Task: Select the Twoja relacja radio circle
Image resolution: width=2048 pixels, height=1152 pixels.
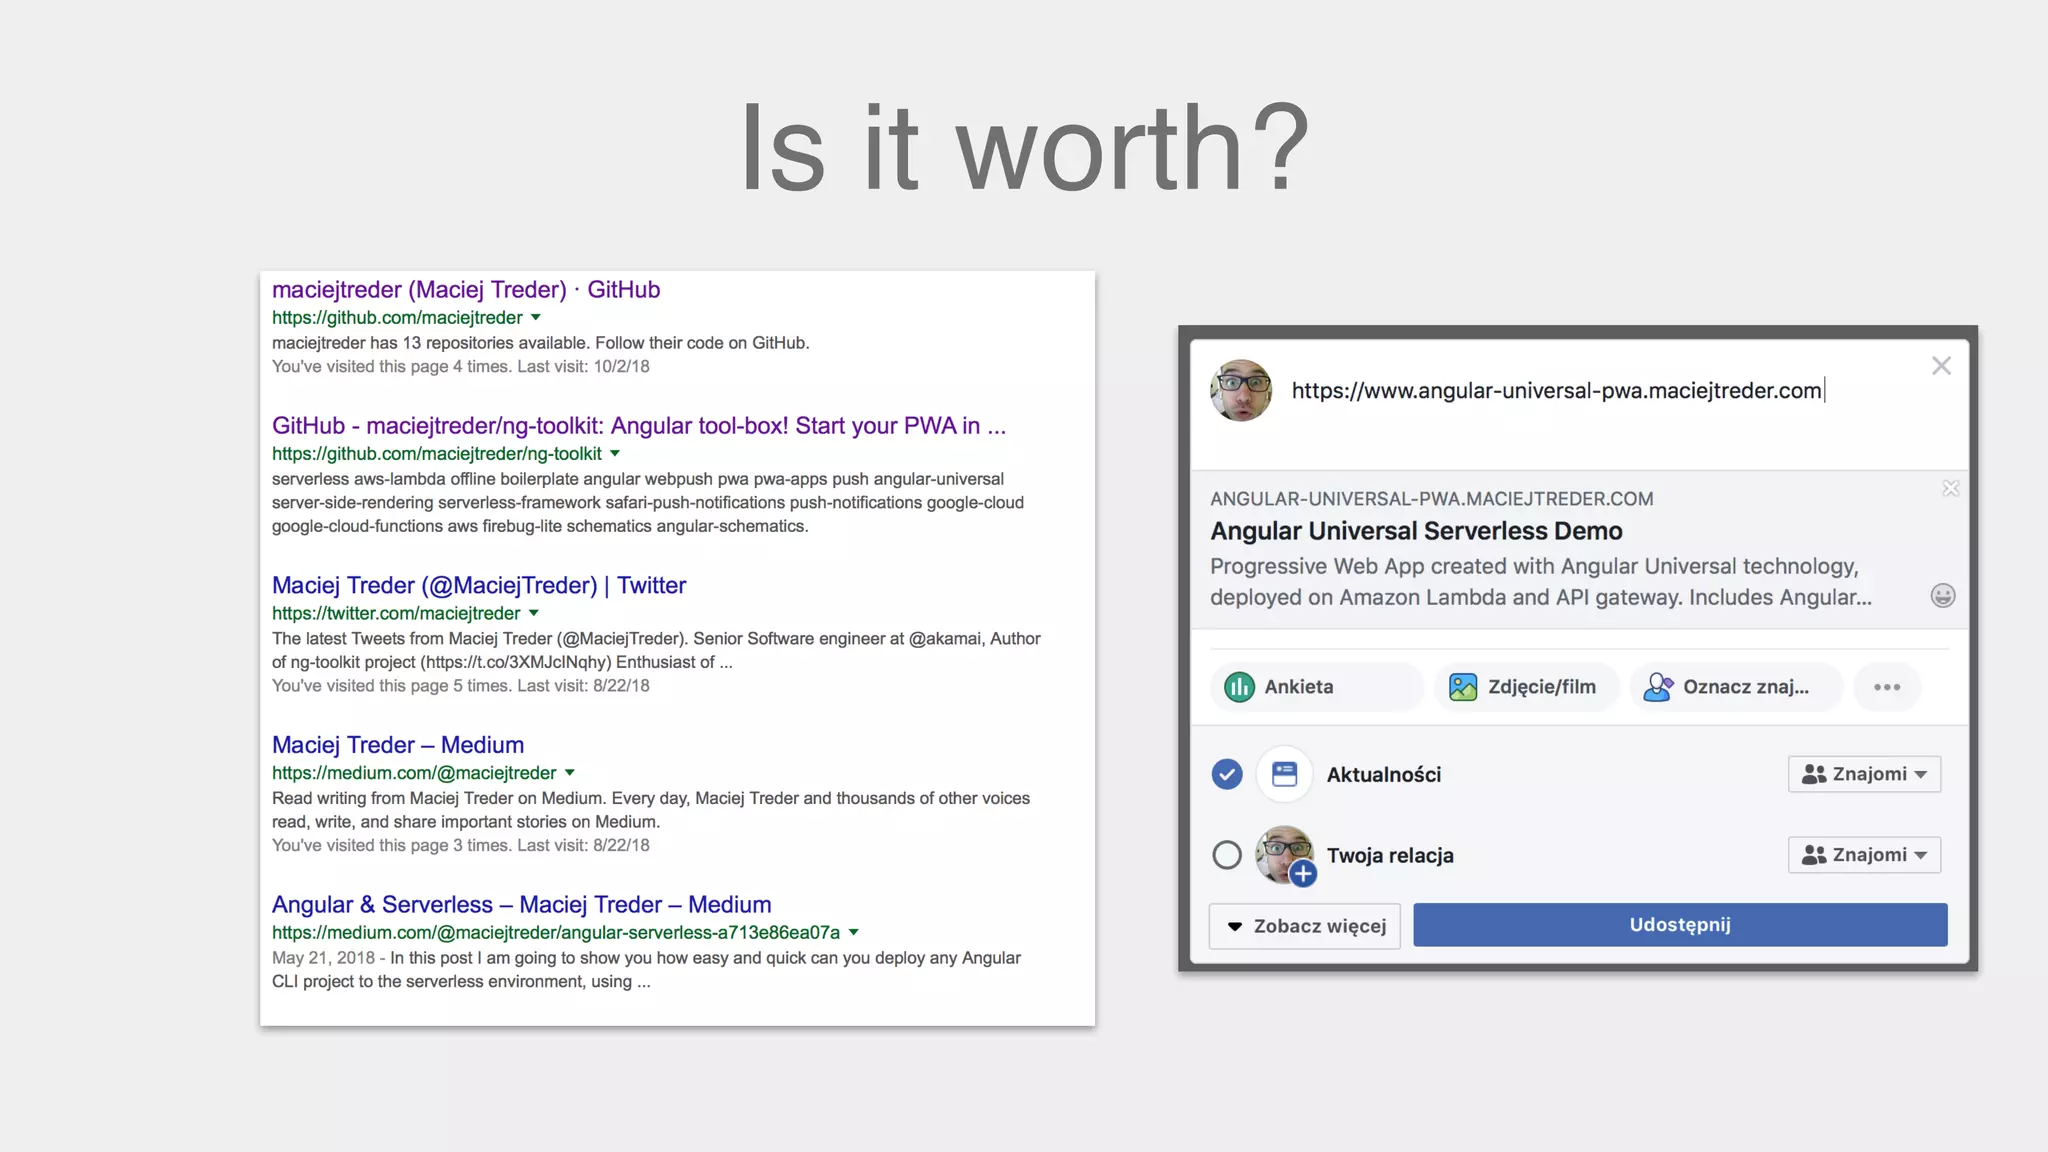Action: 1227,855
